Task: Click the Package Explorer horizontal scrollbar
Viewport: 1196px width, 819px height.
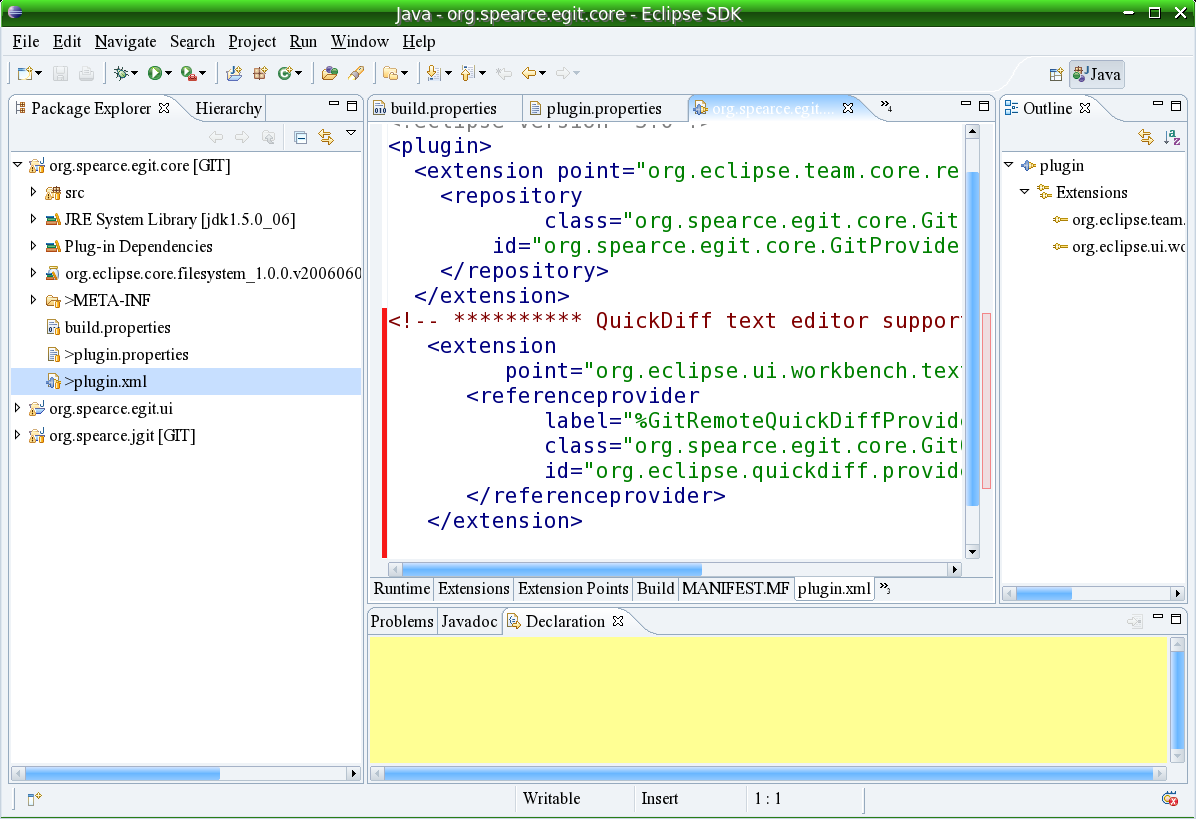Action: 122,773
